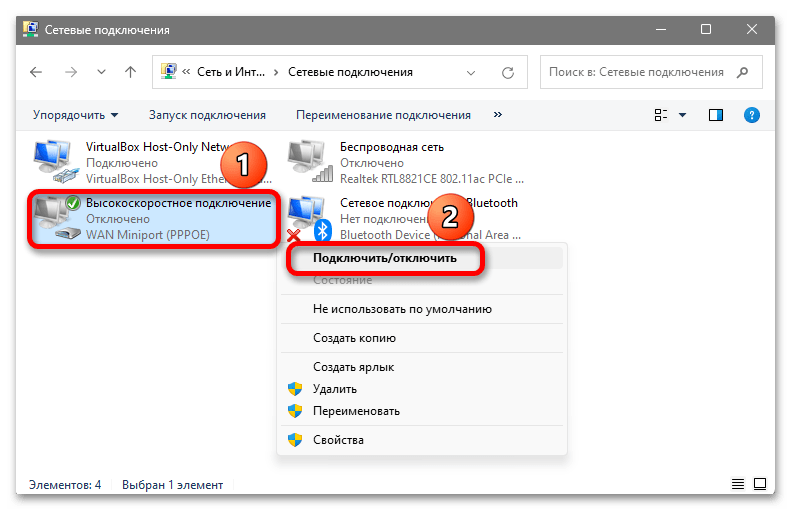Click the 'Выбран 1 элемент' status text

(172, 485)
